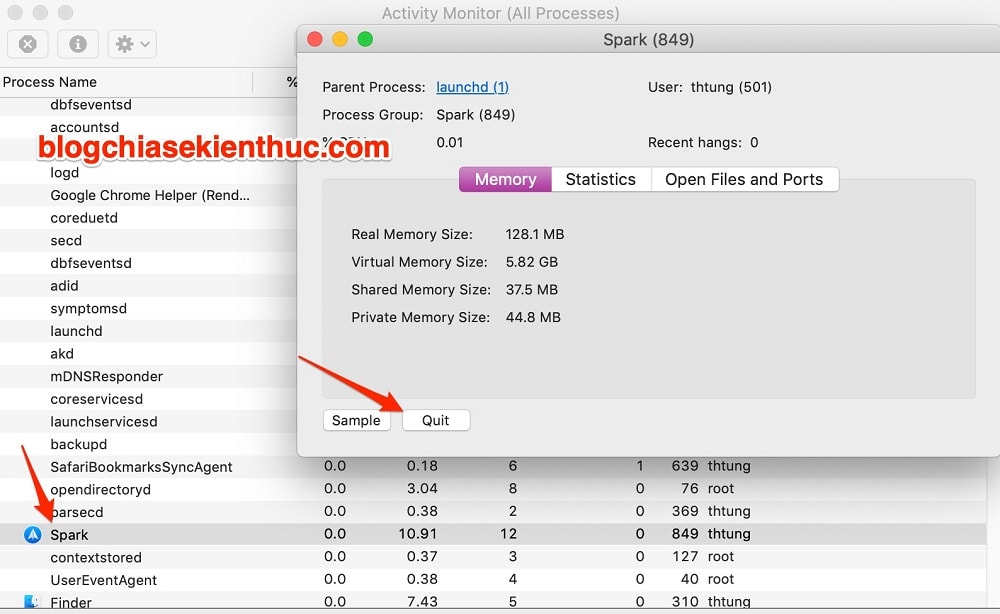
Task: Open process info with the (i) toolbar icon
Action: click(78, 44)
